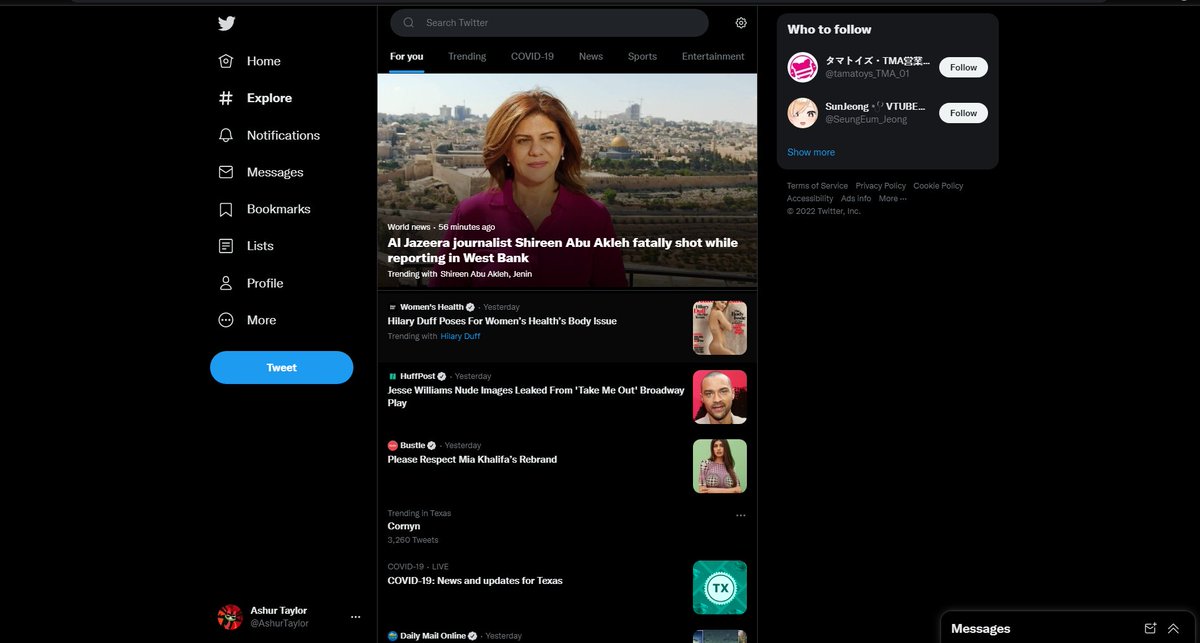Open Bookmarks in the left navigation
Image resolution: width=1200 pixels, height=643 pixels.
[265, 209]
